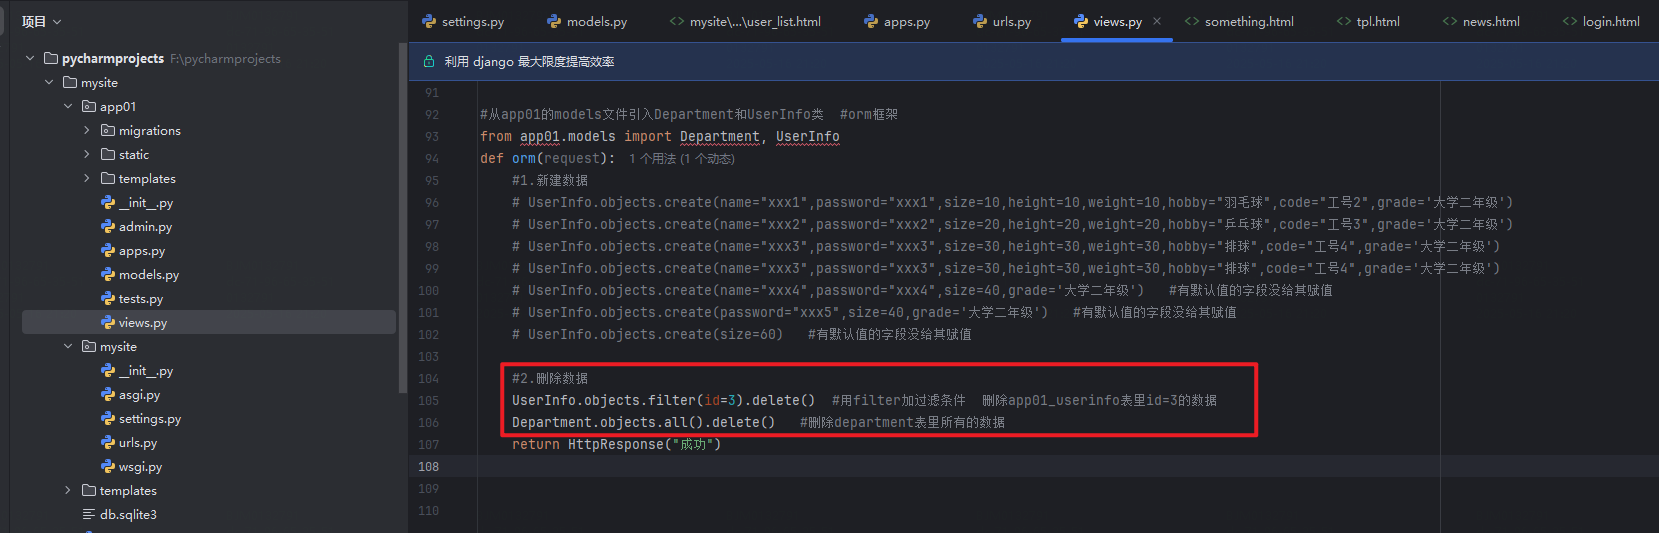
Task: Expand the static folder node
Action: 87,154
